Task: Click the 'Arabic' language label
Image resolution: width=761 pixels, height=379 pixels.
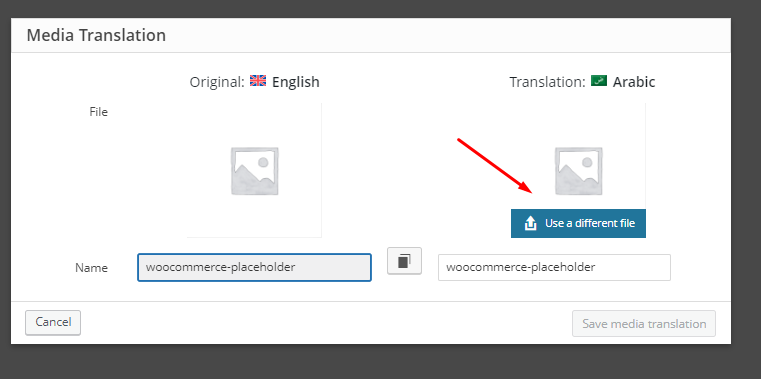Action: [634, 82]
